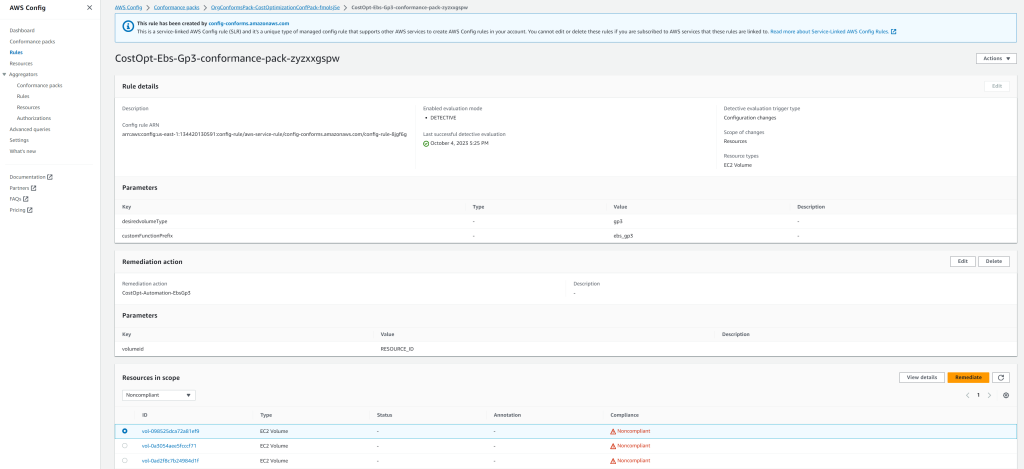The image size is (1024, 469).
Task: Open volume vol-0a5054aee5fcccf71 link
Action: tap(169, 445)
